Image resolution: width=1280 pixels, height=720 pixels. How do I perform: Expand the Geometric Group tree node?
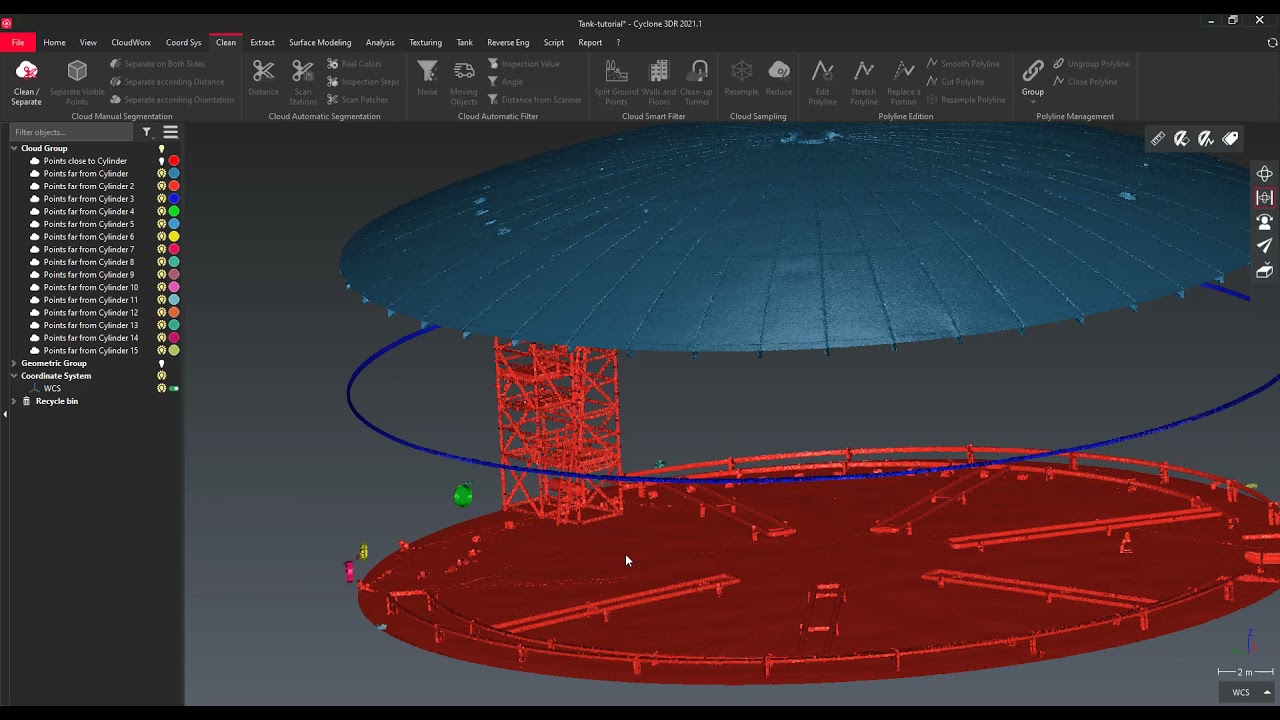point(14,364)
